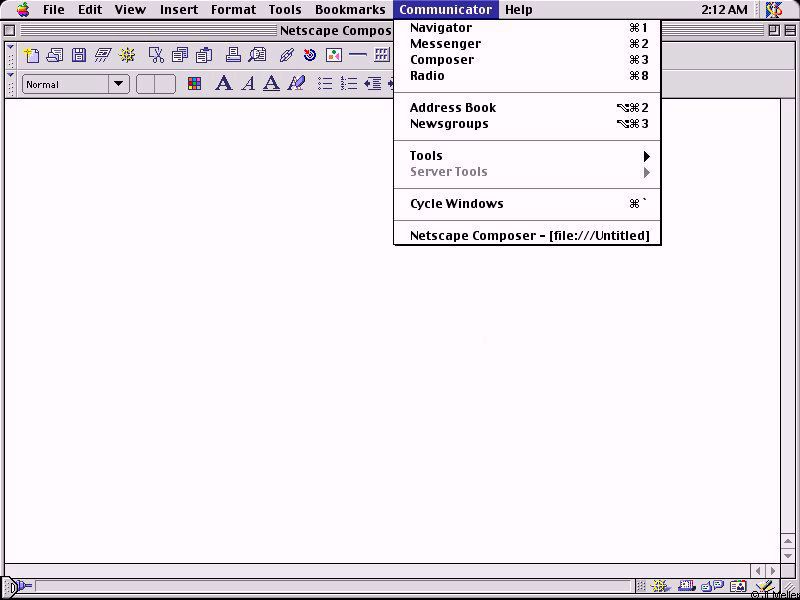
Task: Select Netscape Composer Untitled window entry
Action: [x=529, y=236]
